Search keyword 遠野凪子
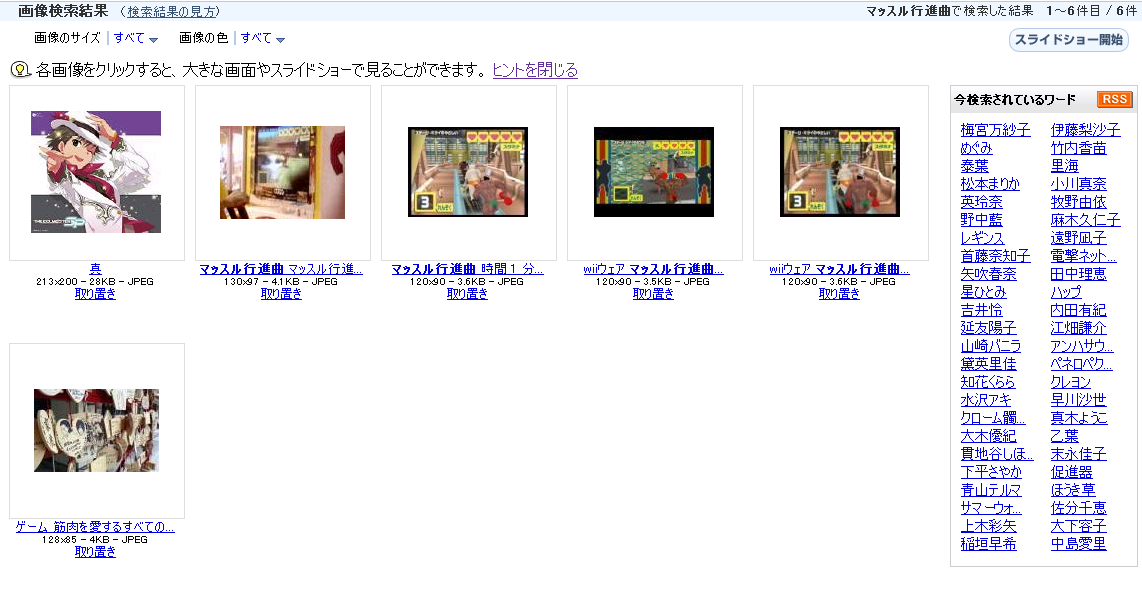 coord(1079,238)
